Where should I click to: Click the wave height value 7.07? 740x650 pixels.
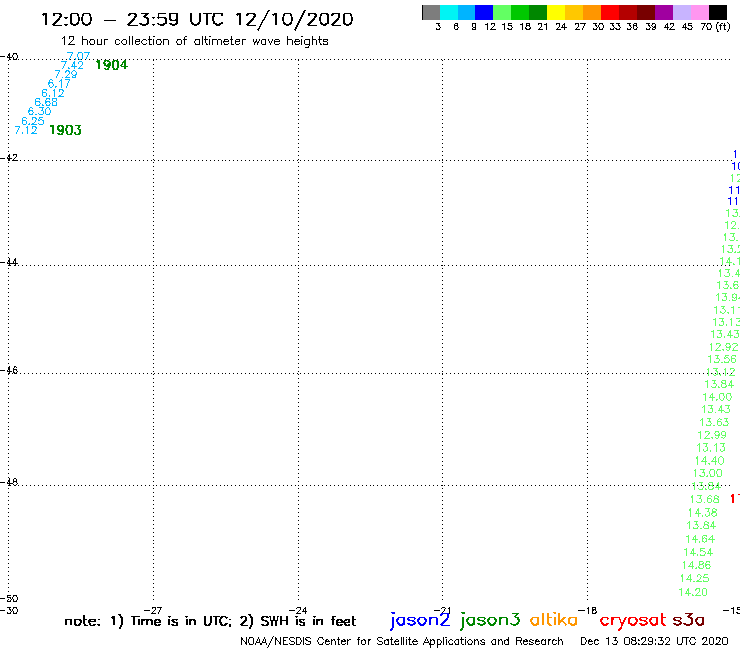tap(78, 56)
